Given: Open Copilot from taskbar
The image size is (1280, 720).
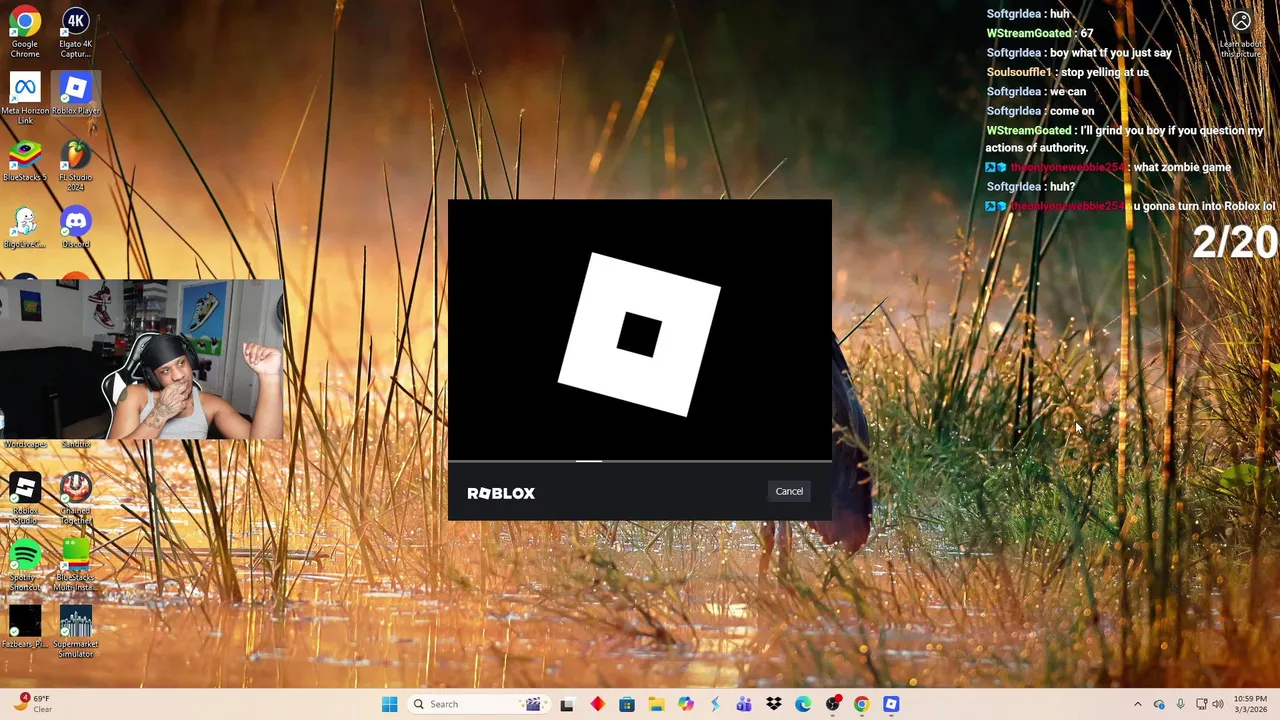Looking at the screenshot, I should [x=685, y=704].
